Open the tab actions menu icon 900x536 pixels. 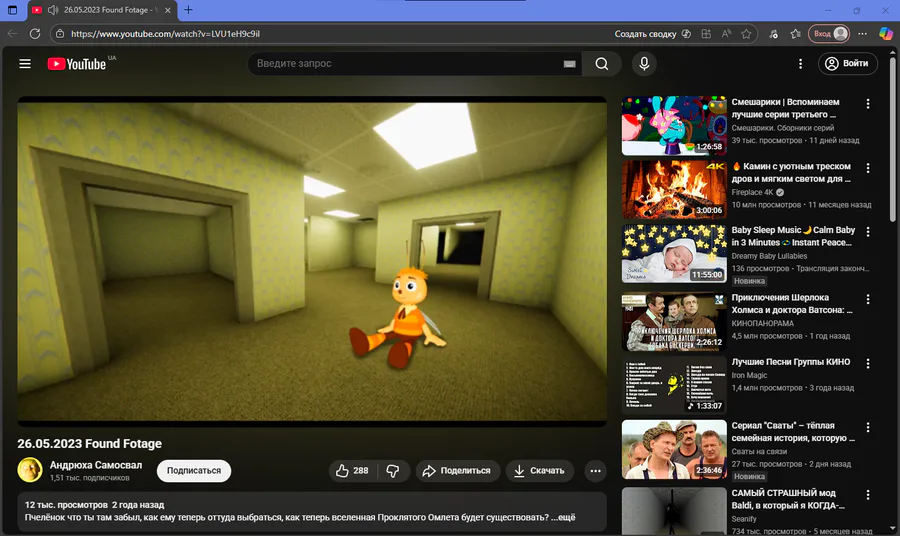pyautogui.click(x=12, y=10)
